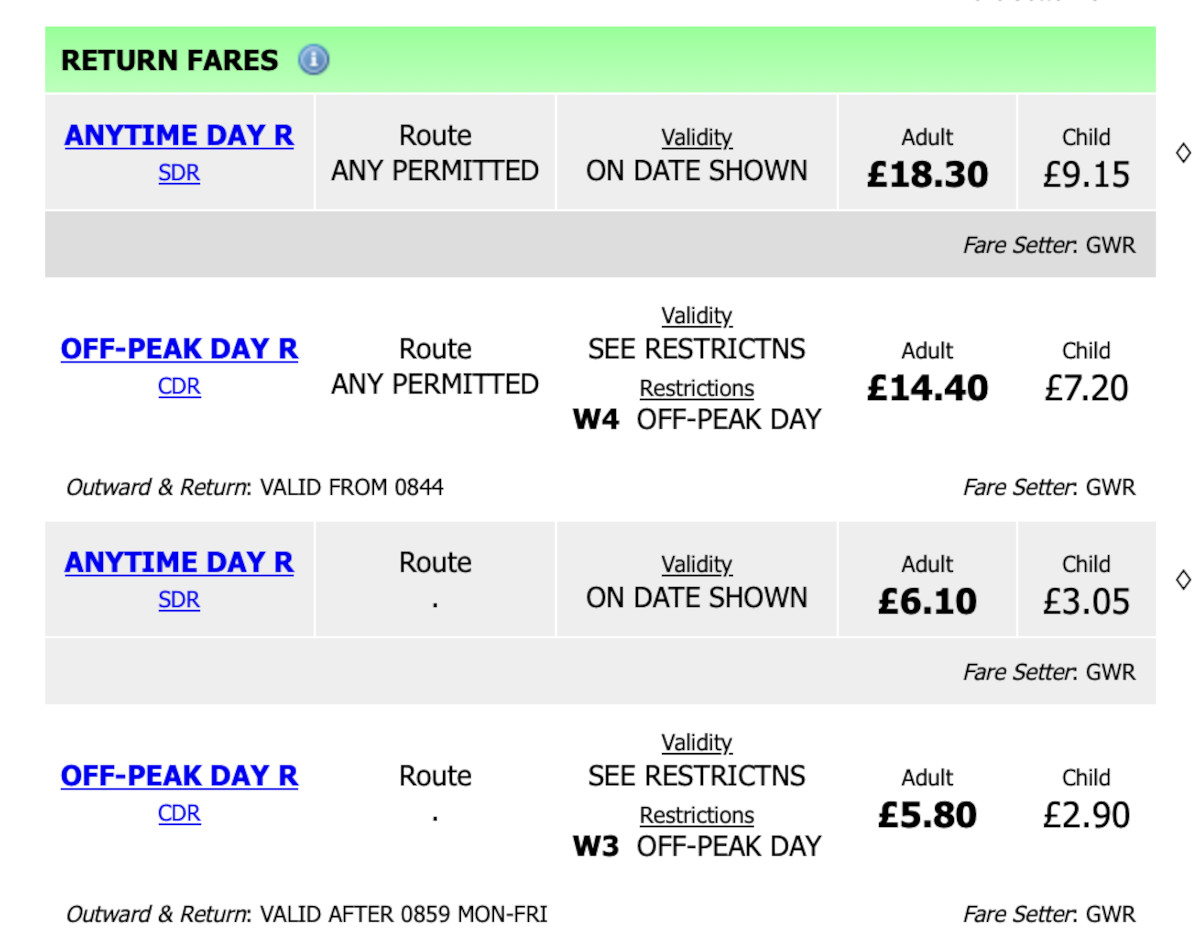Viewport: 1200px width, 942px height.
Task: Click the diamond symbol next to £9.15 child fare
Action: 1183,153
